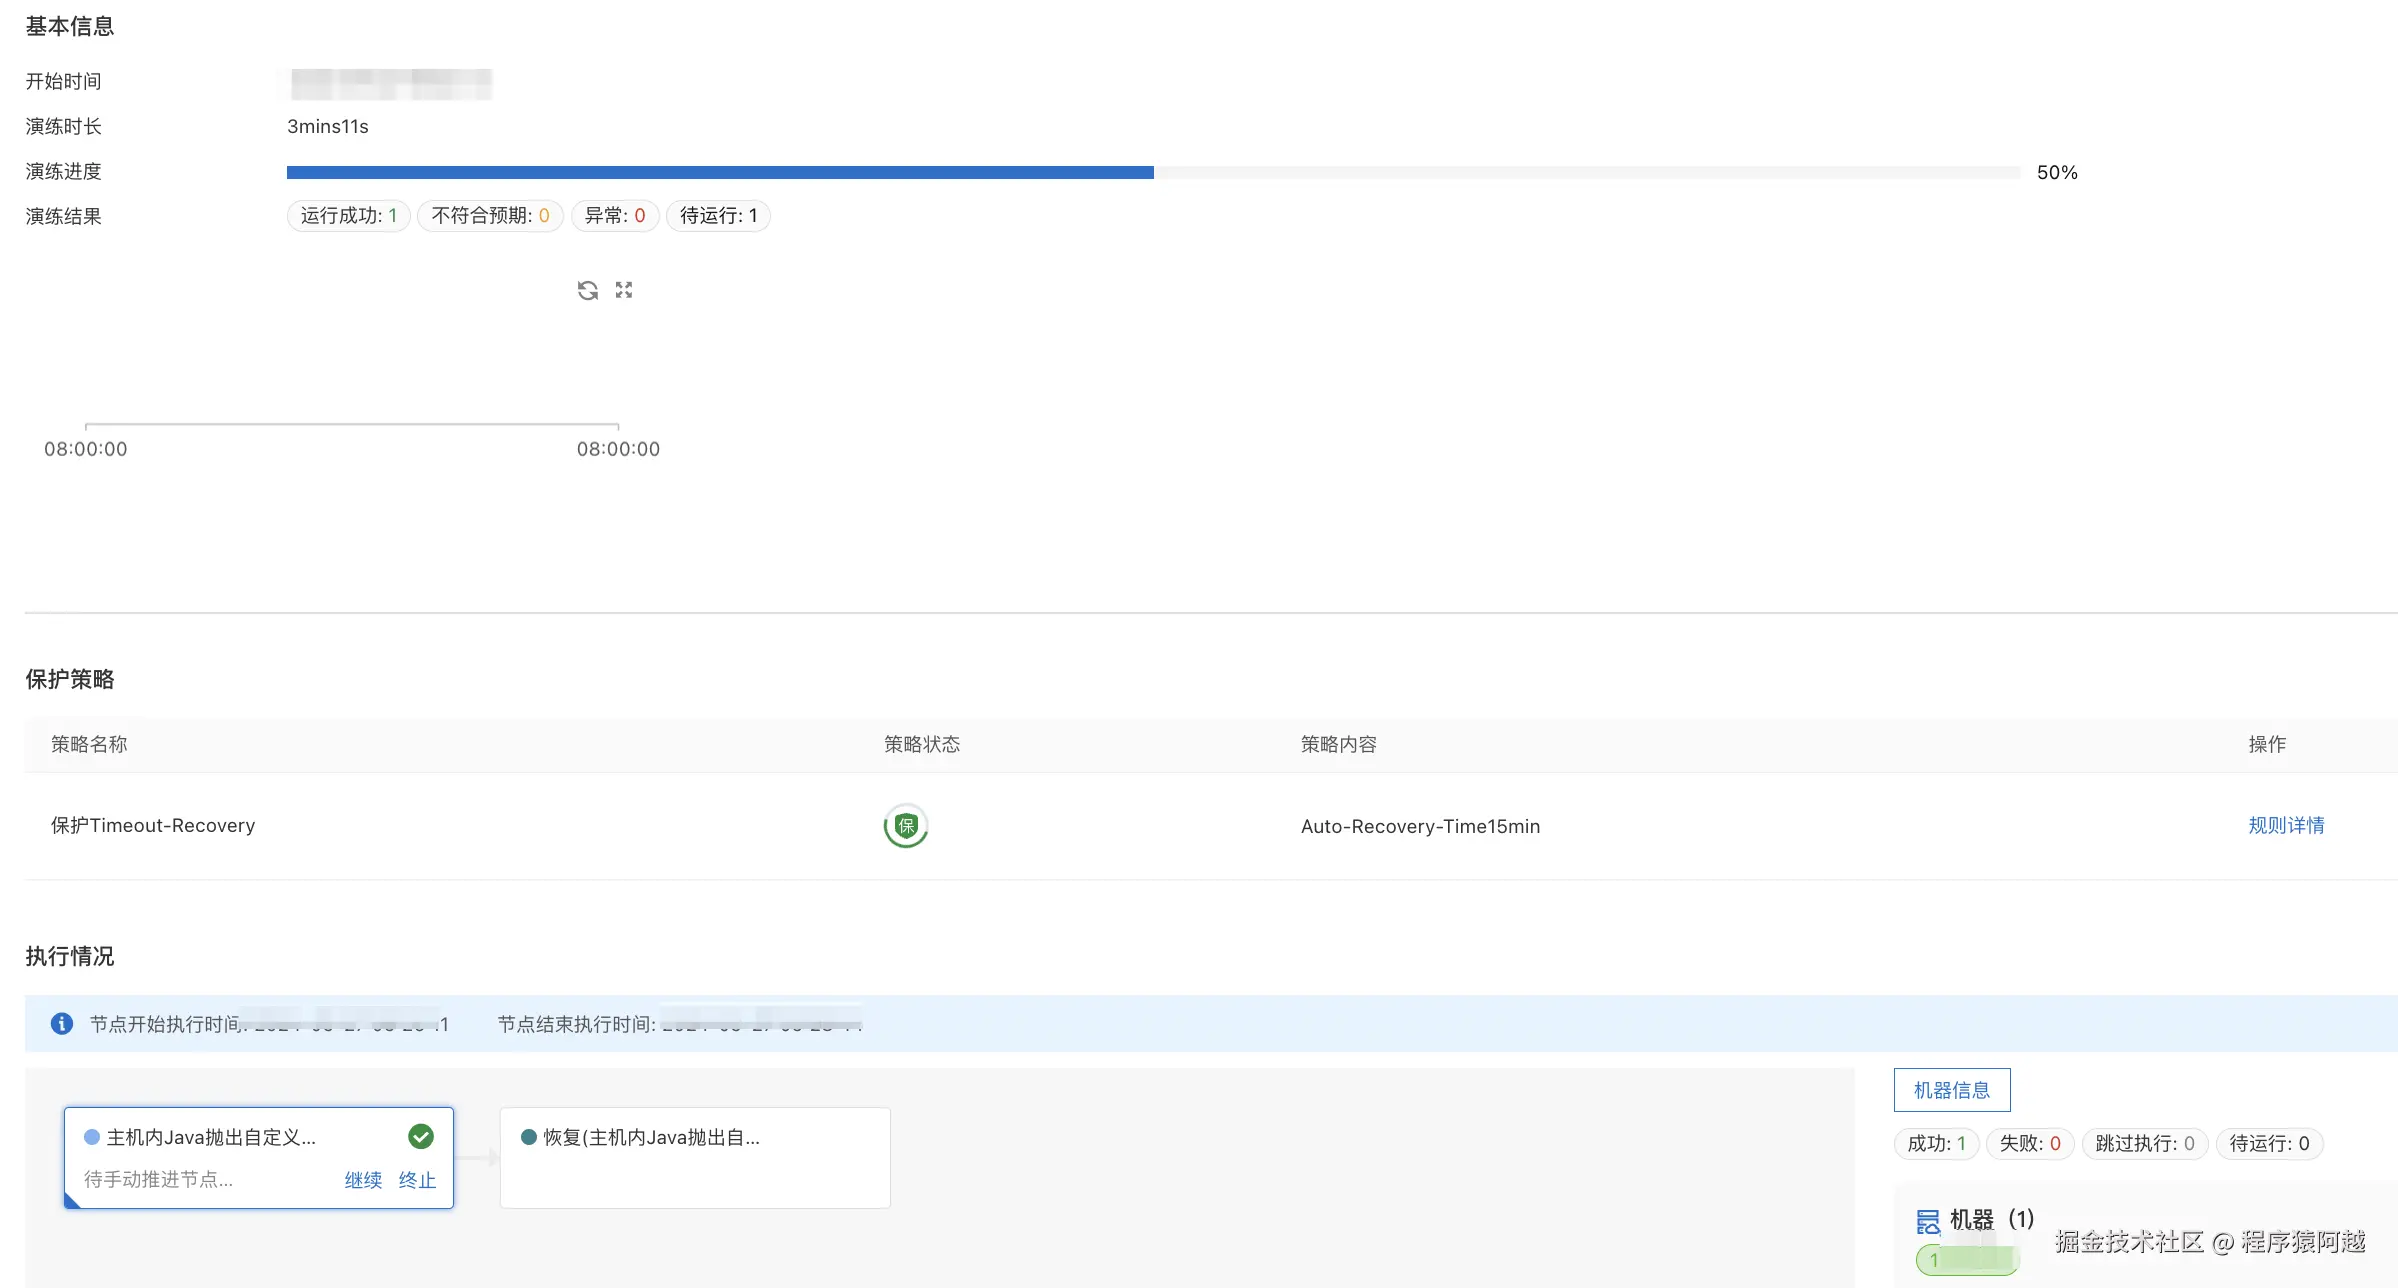Click the 跳过执行 machine filter tag
2398x1288 pixels.
click(x=2144, y=1143)
